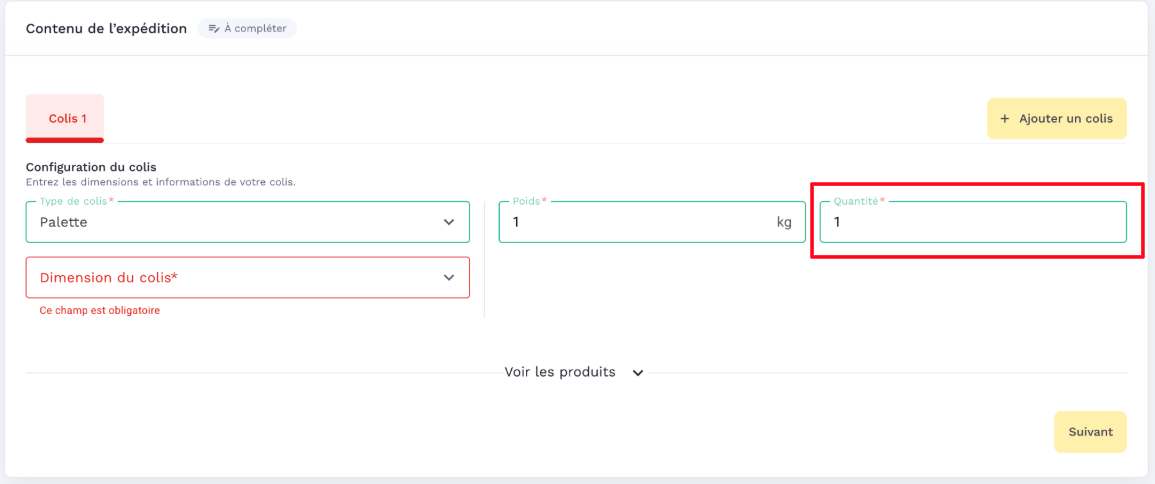Click the edit-list icon beside À compléter

[x=213, y=28]
